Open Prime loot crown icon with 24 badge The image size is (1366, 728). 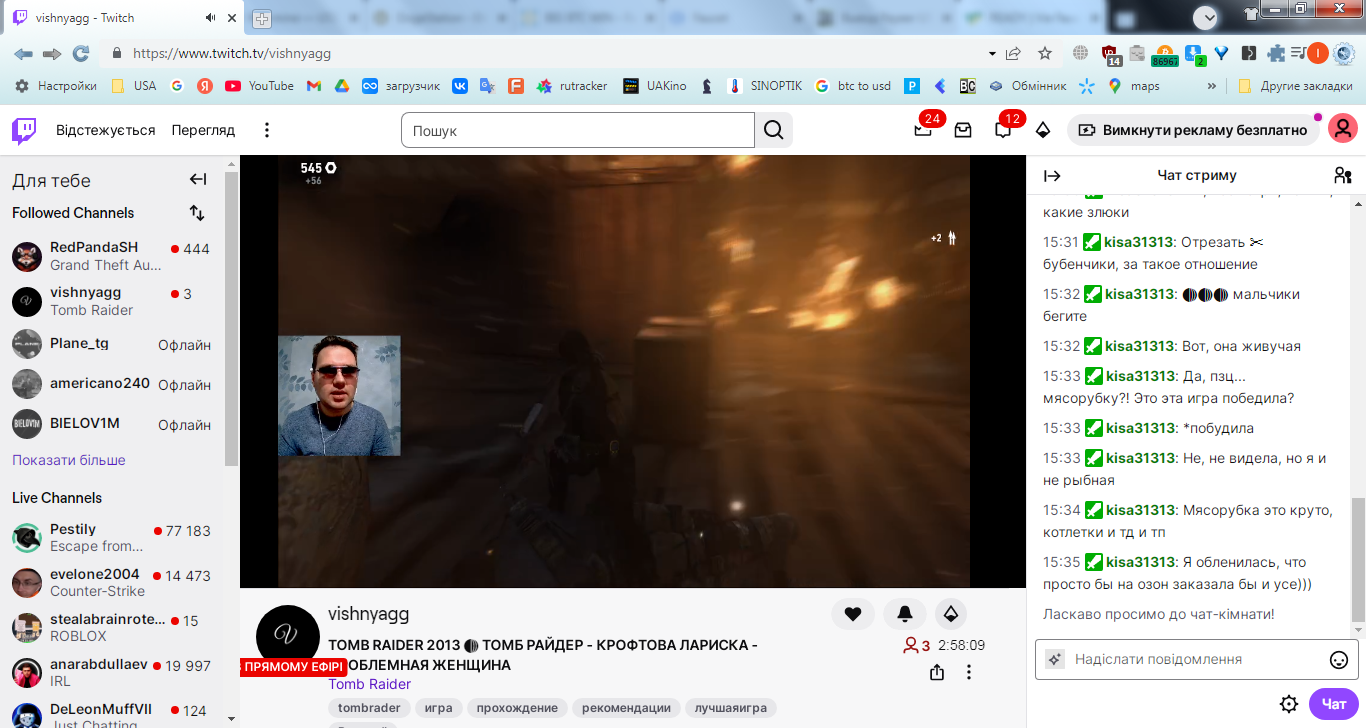[923, 130]
